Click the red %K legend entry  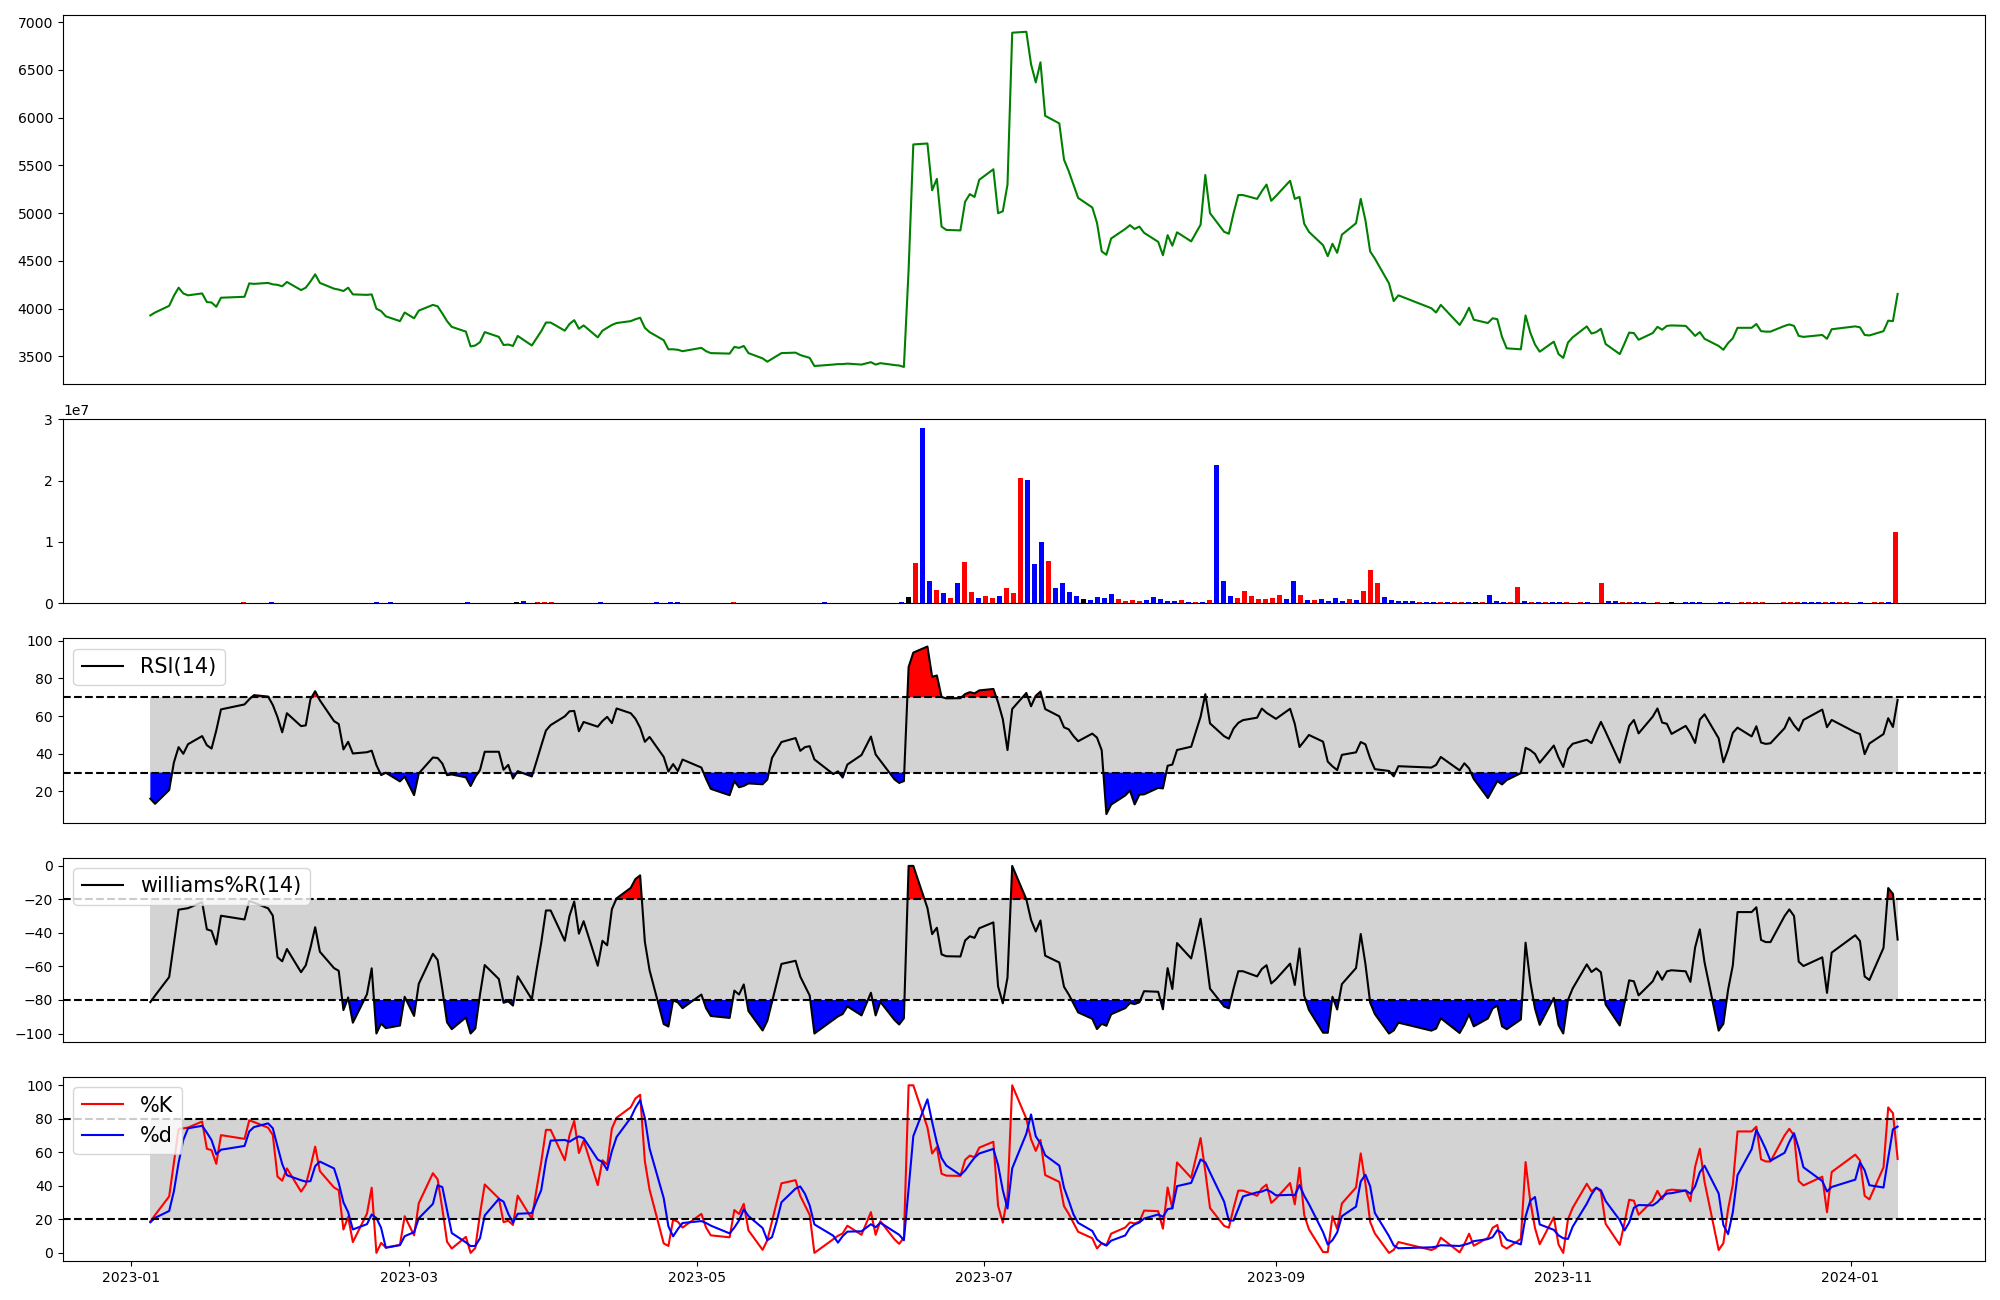pyautogui.click(x=155, y=1105)
